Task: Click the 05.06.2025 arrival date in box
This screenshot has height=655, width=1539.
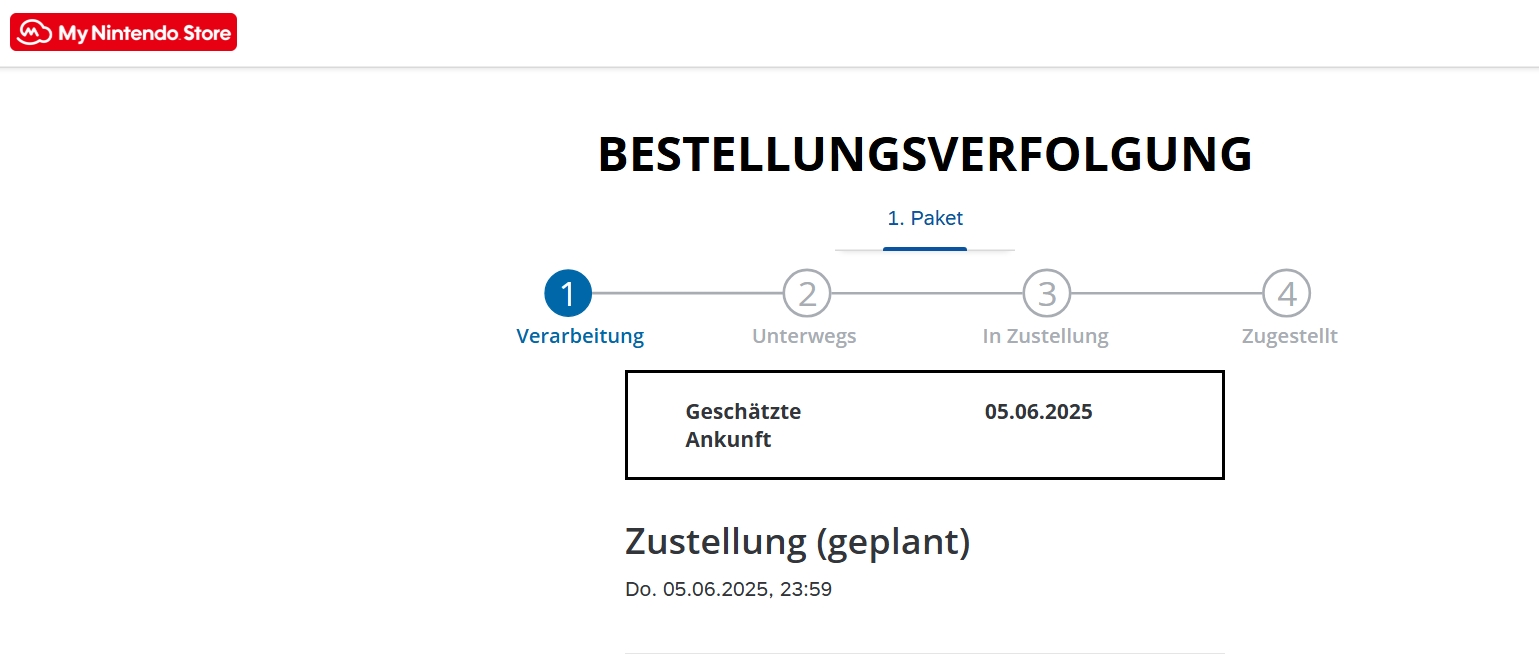Action: 1038,412
